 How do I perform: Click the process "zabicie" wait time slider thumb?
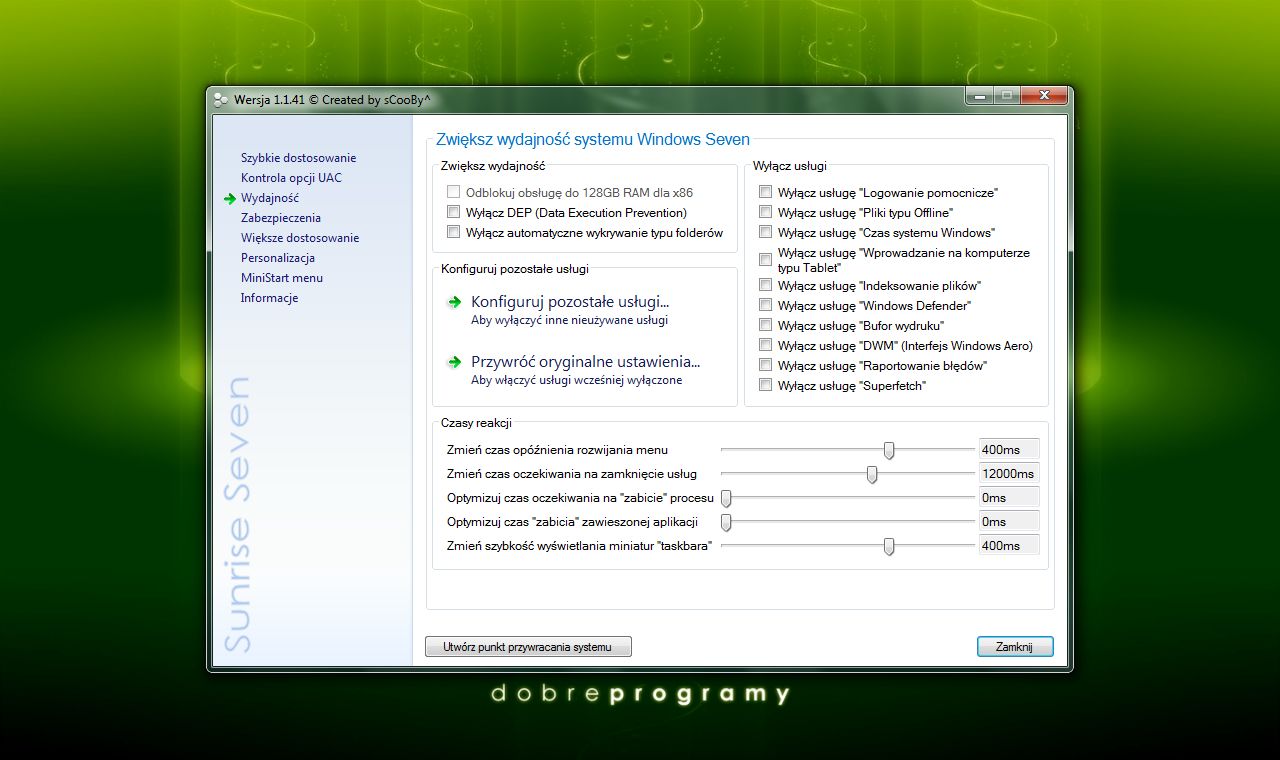[727, 498]
